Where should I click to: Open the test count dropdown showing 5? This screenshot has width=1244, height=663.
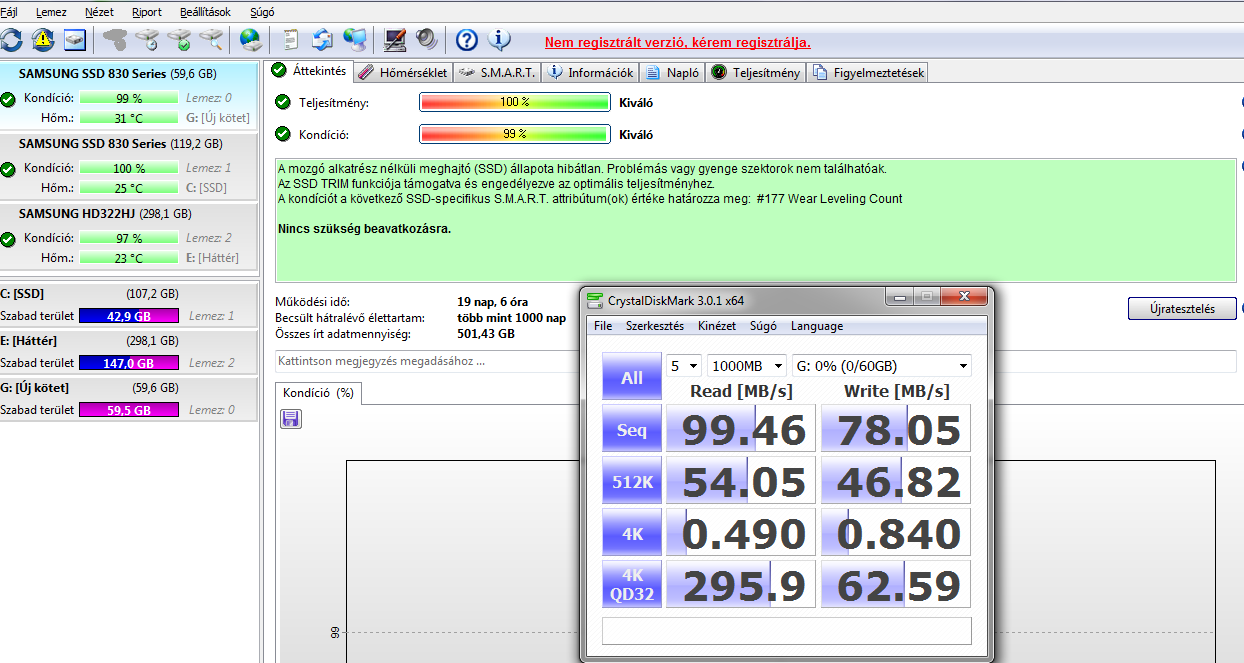pyautogui.click(x=684, y=366)
